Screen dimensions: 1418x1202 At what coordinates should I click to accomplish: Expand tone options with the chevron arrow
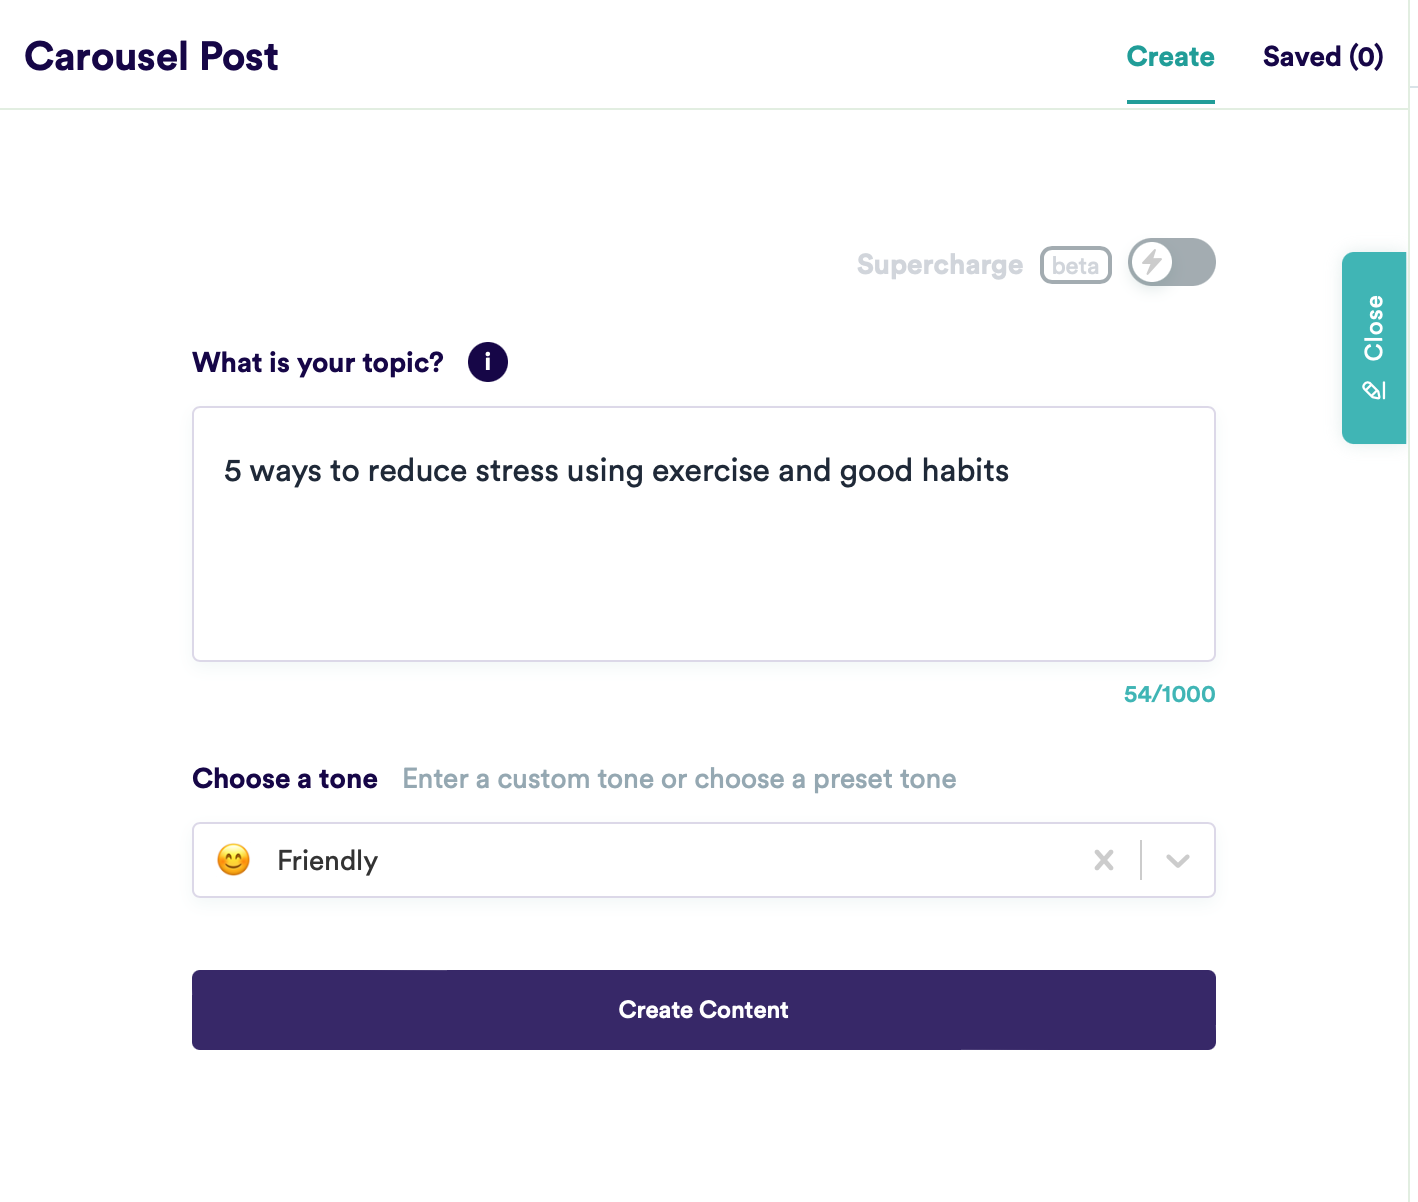1178,860
